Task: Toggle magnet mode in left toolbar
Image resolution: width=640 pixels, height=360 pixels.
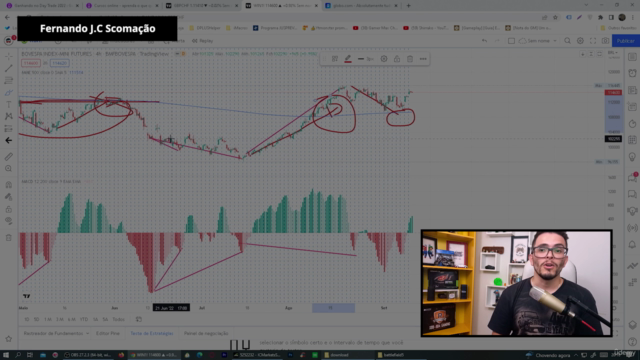Action: (9, 184)
